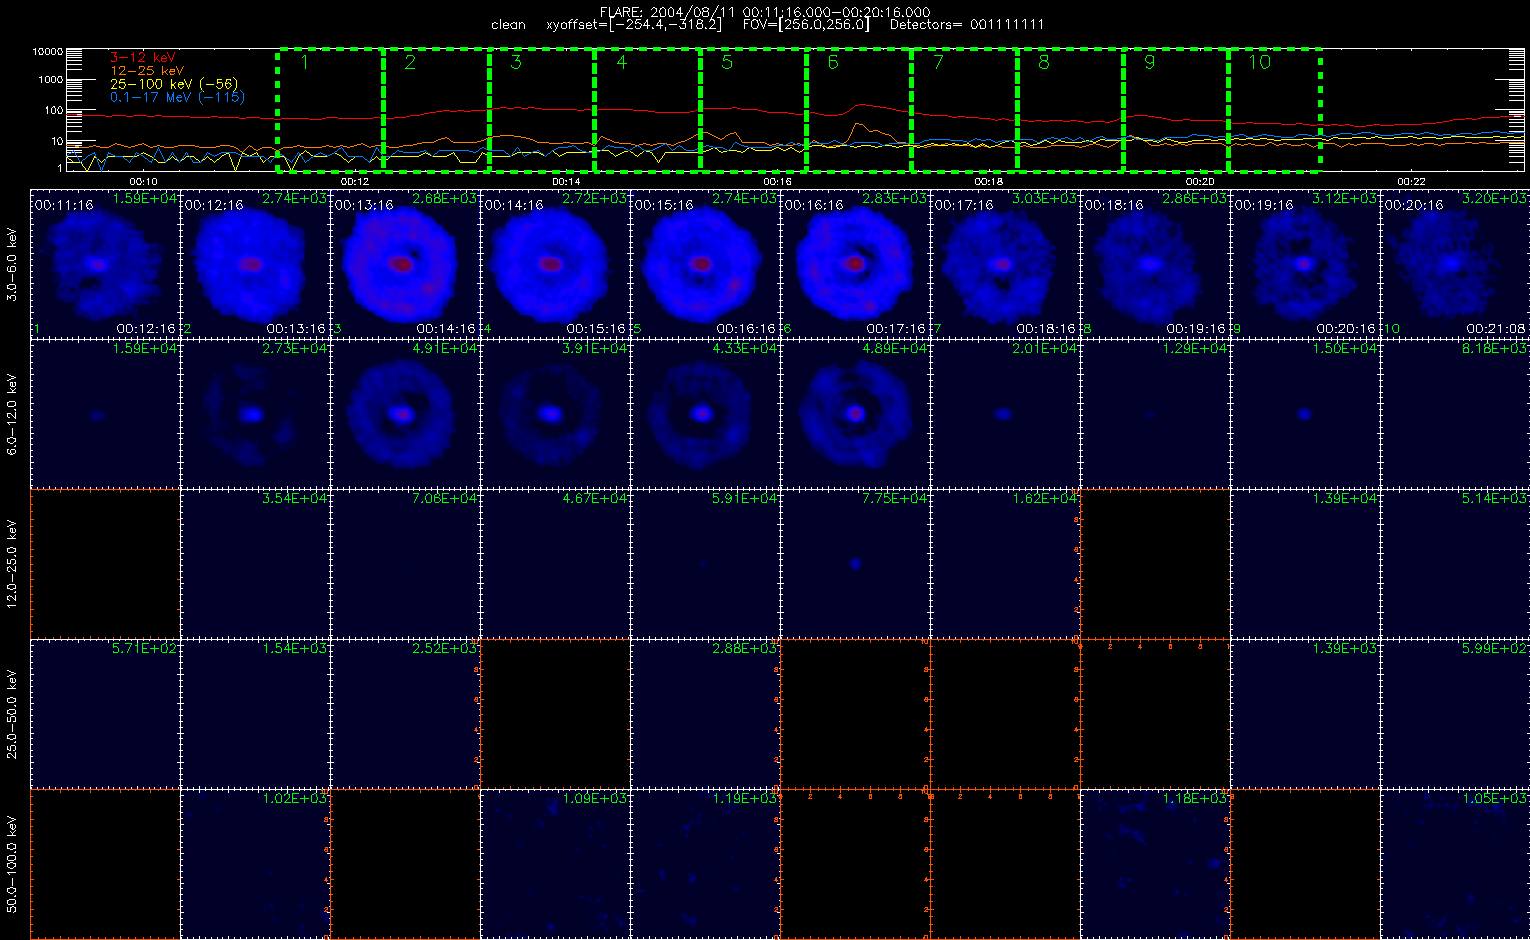Click the 1.02E+03 peak value
The width and height of the screenshot is (1530, 940).
pyautogui.click(x=294, y=798)
